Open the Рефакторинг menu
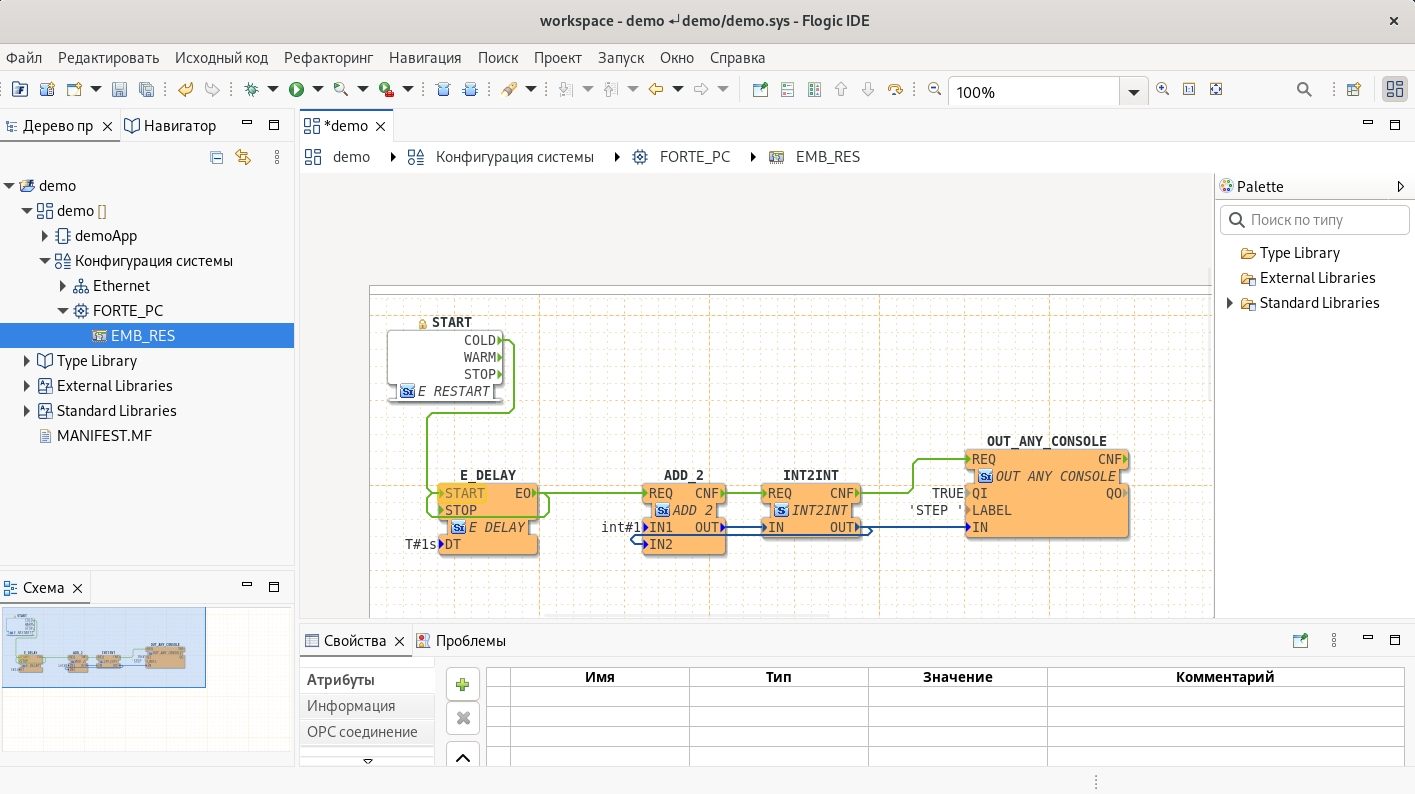The image size is (1415, 794). [x=328, y=58]
